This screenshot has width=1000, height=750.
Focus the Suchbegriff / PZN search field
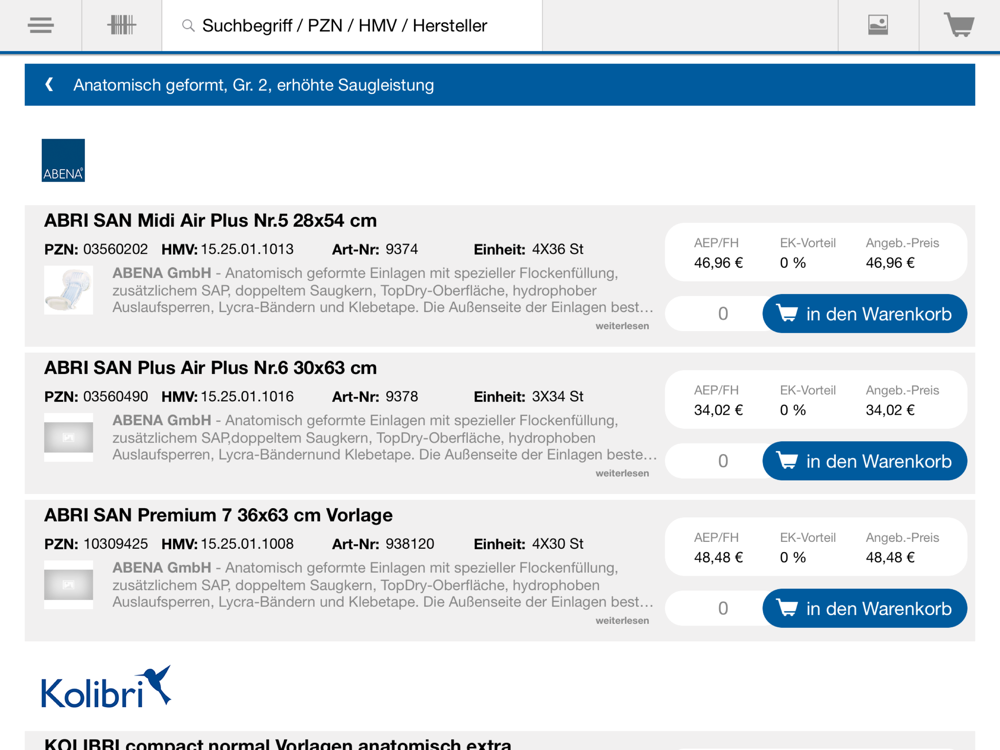pos(352,26)
